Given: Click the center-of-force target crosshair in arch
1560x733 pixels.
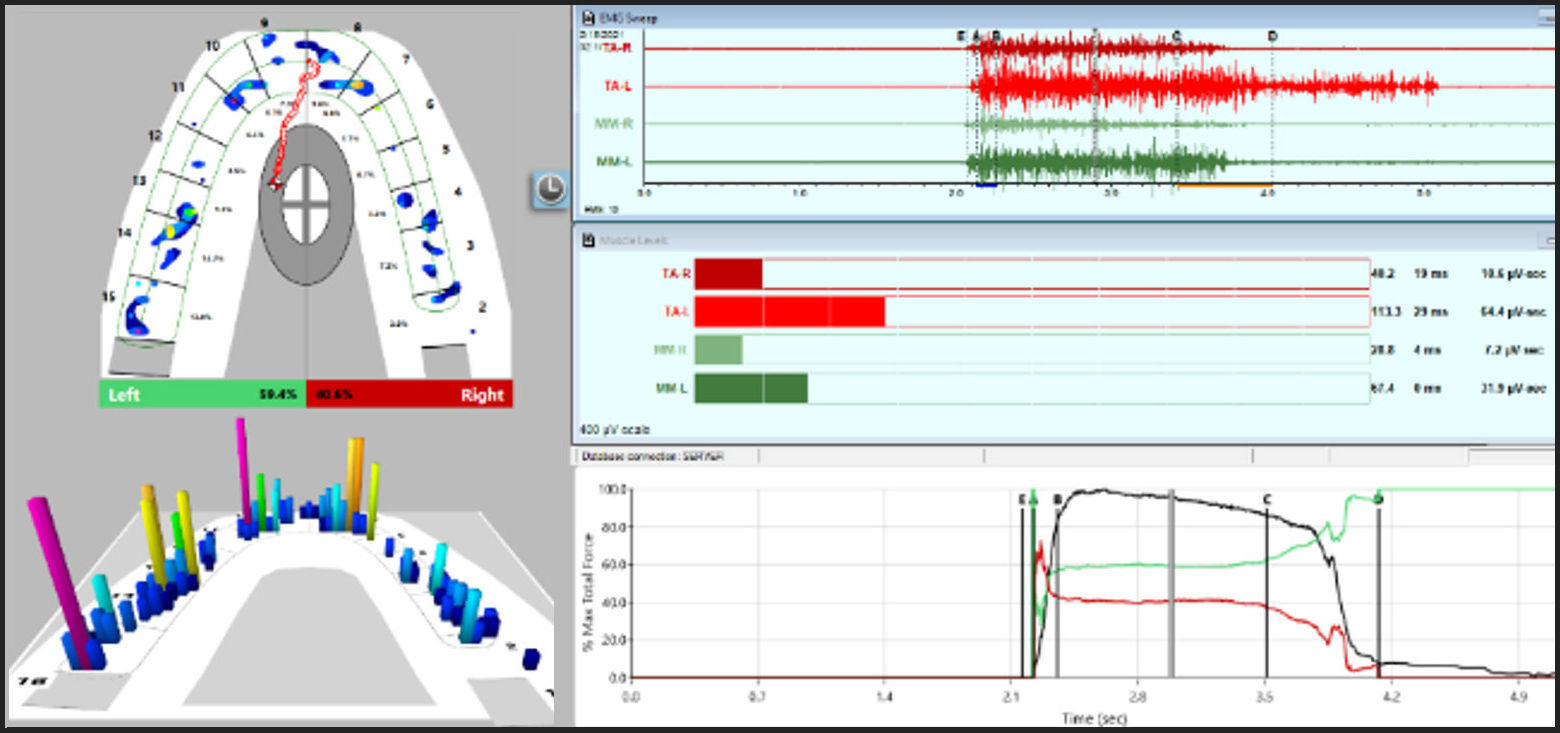Looking at the screenshot, I should [x=306, y=204].
